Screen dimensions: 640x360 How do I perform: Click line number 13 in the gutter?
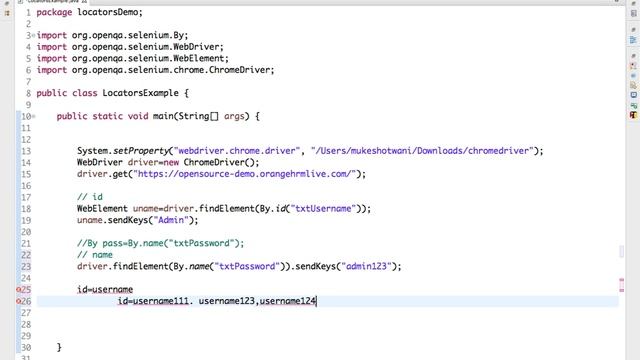26,151
